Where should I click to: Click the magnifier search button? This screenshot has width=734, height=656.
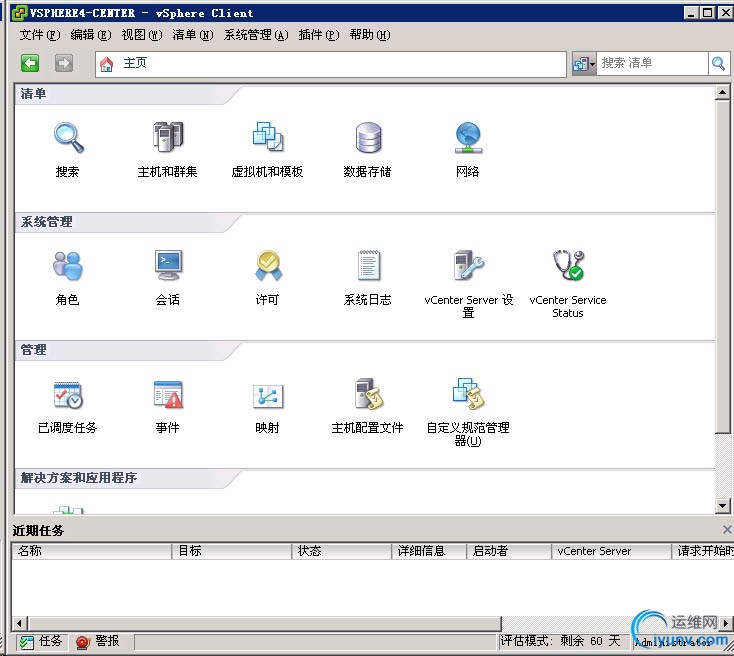pos(719,63)
